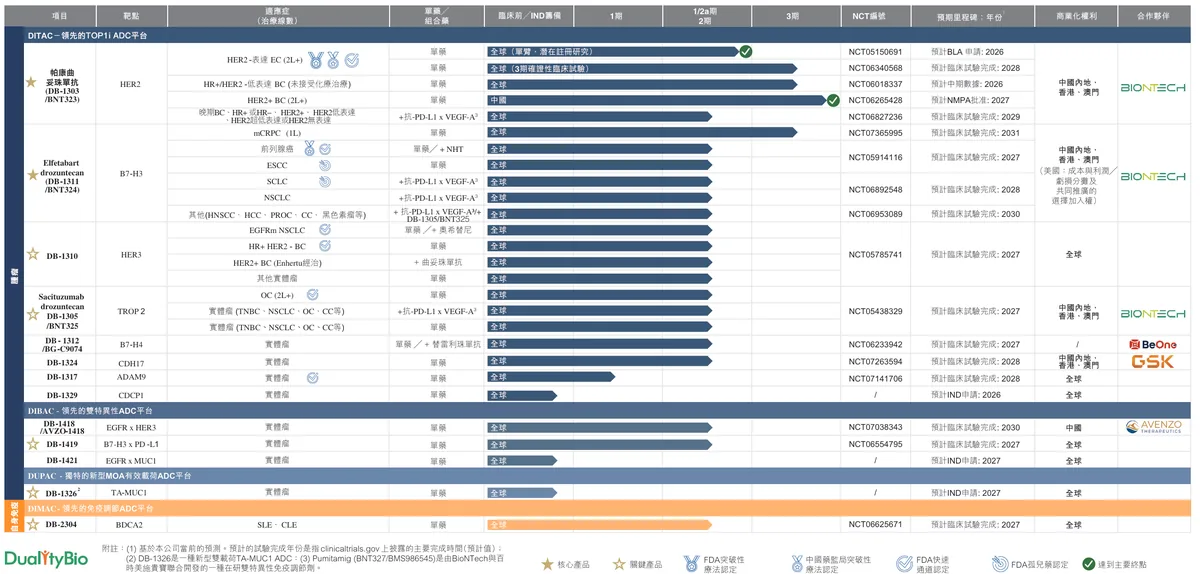Click the outlined star beside DB-1419
1200x574 pixels.
(x=31, y=444)
